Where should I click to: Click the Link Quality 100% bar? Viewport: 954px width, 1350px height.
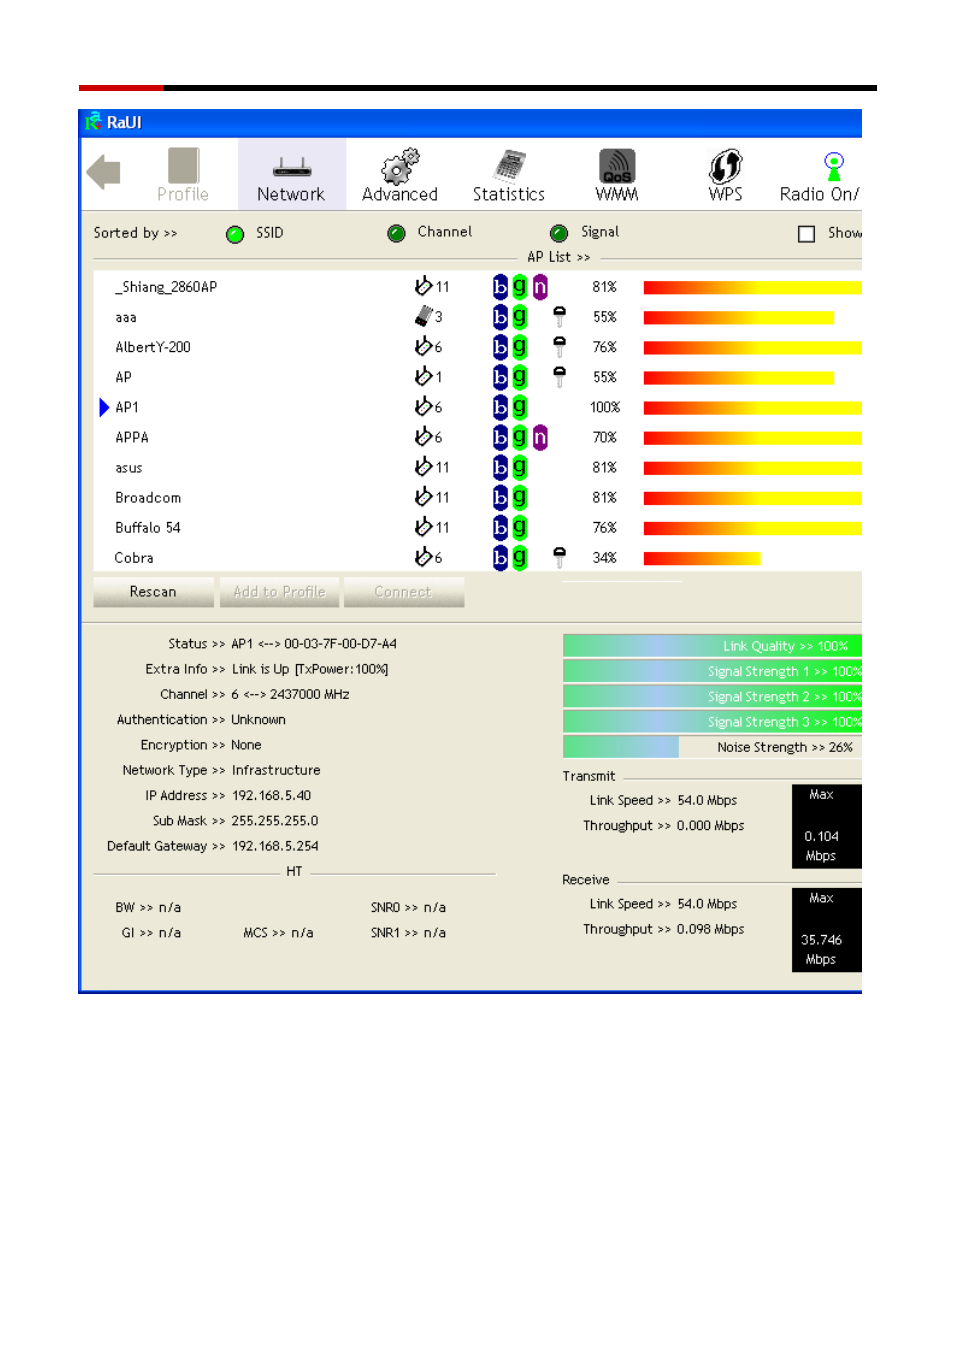pos(712,646)
